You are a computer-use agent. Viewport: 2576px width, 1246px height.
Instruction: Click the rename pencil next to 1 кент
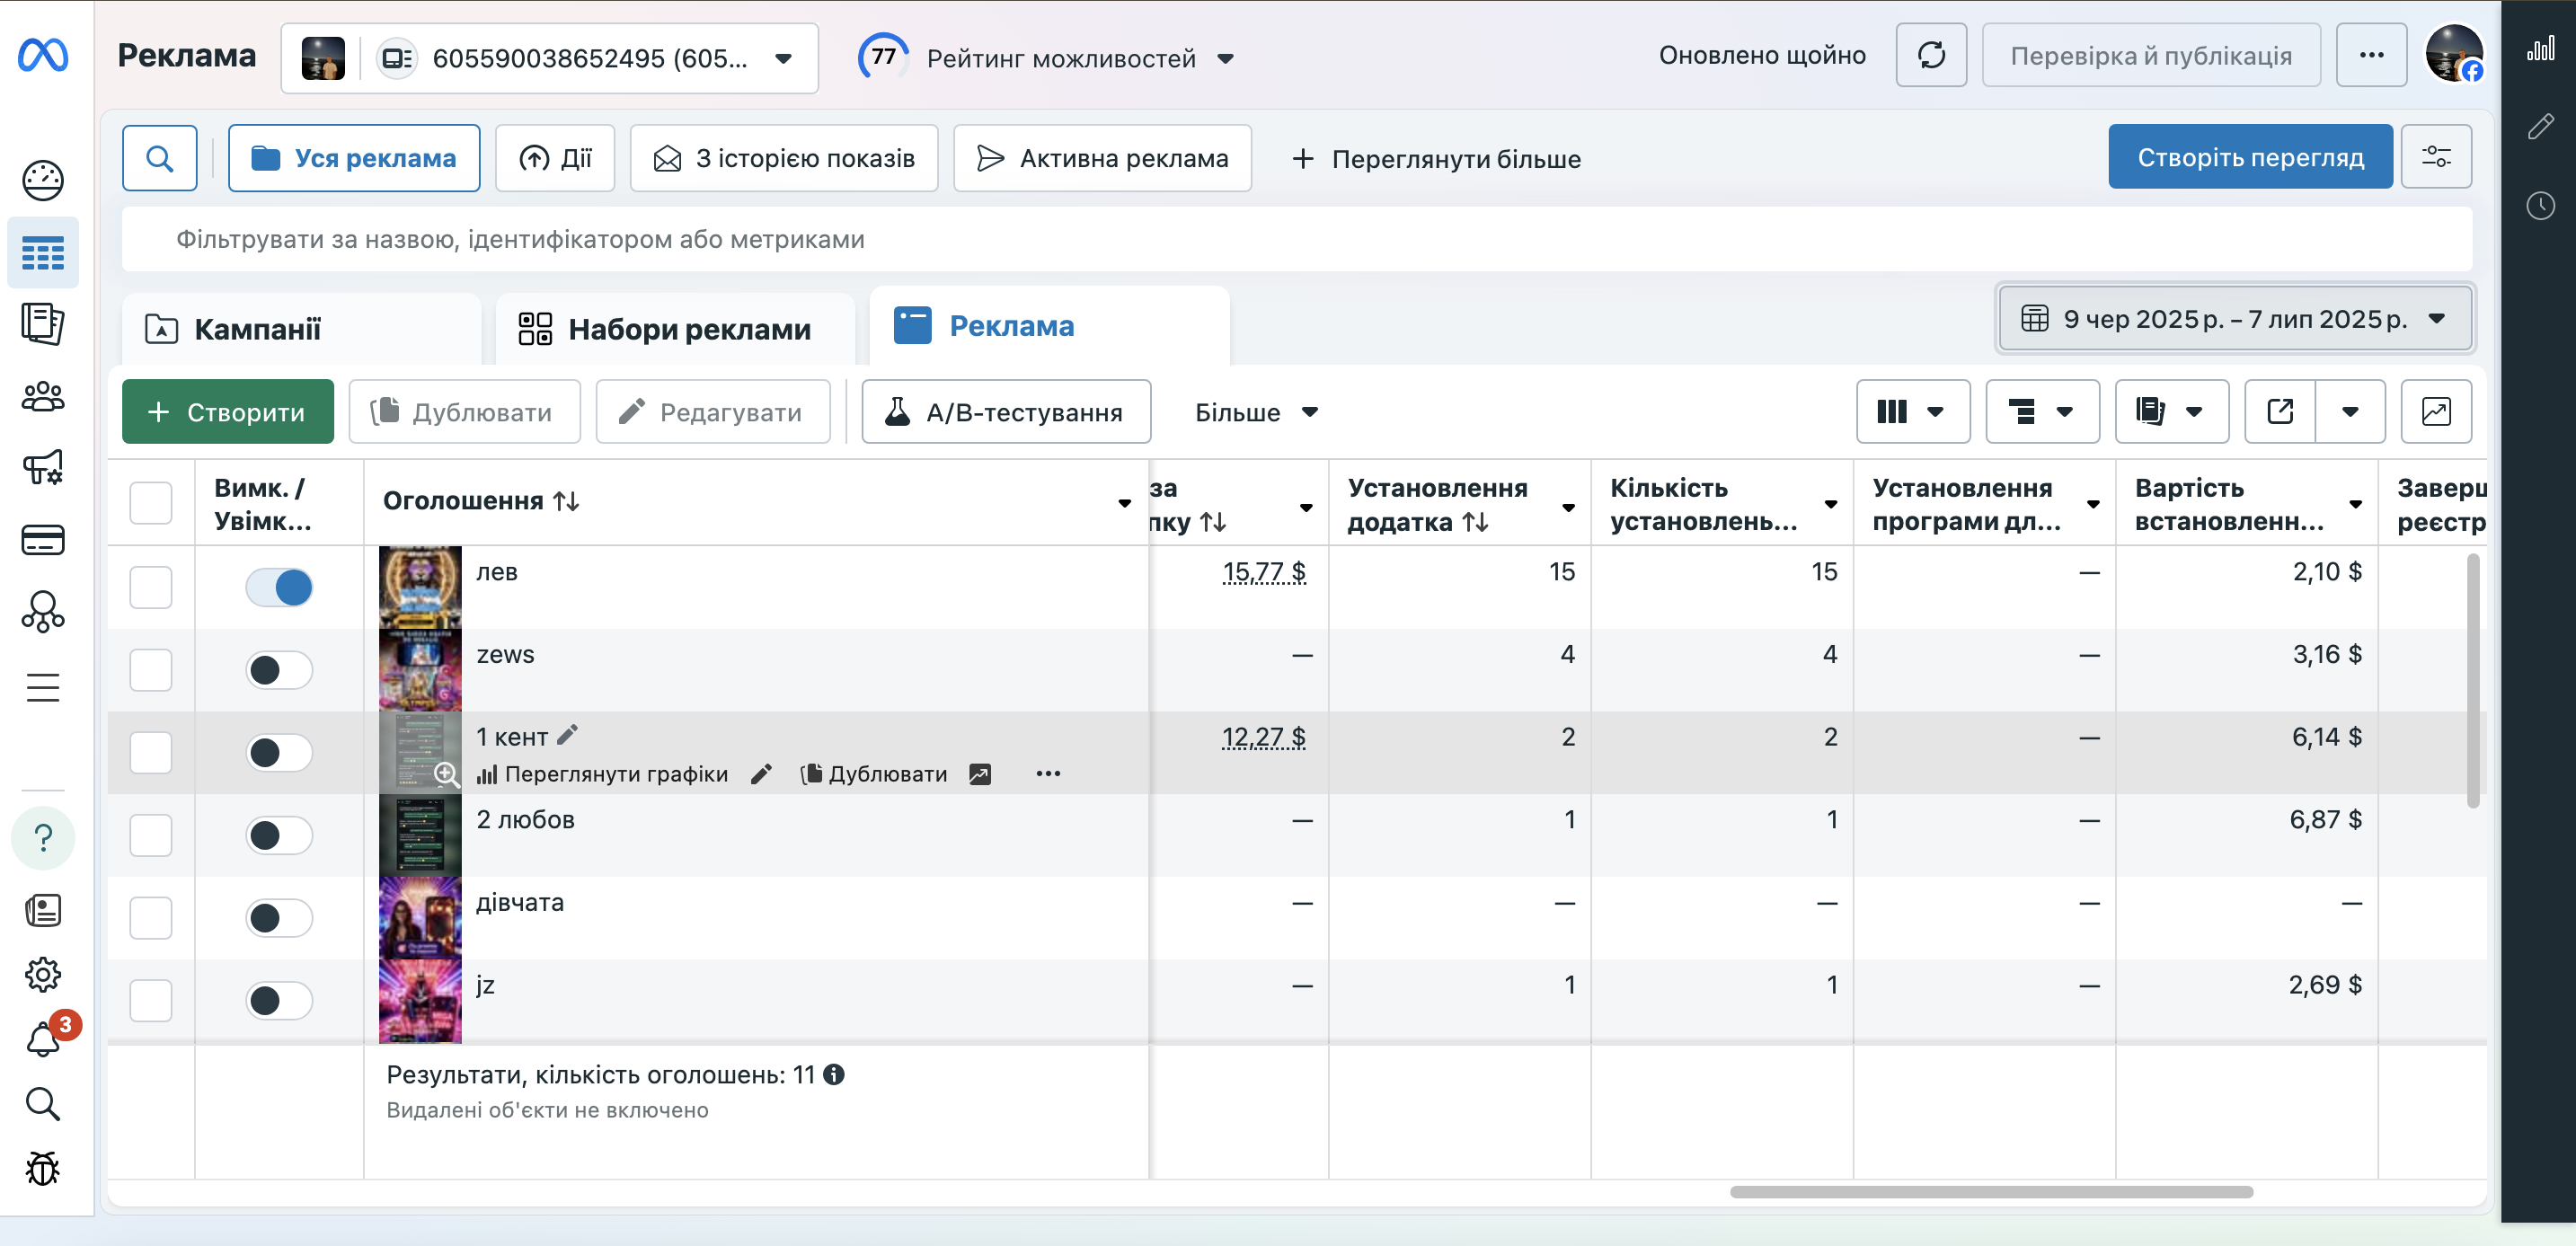(x=567, y=735)
